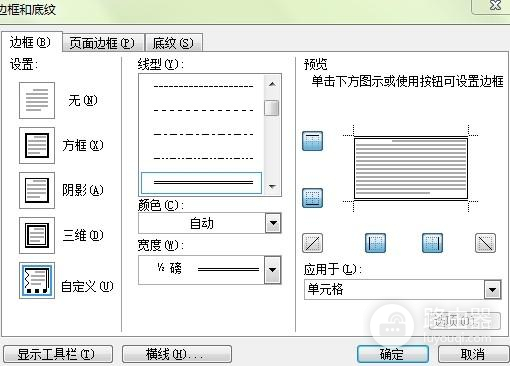The width and height of the screenshot is (510, 366).
Task: Switch to the 页面边框 (Page Border) tab
Action: (x=103, y=43)
